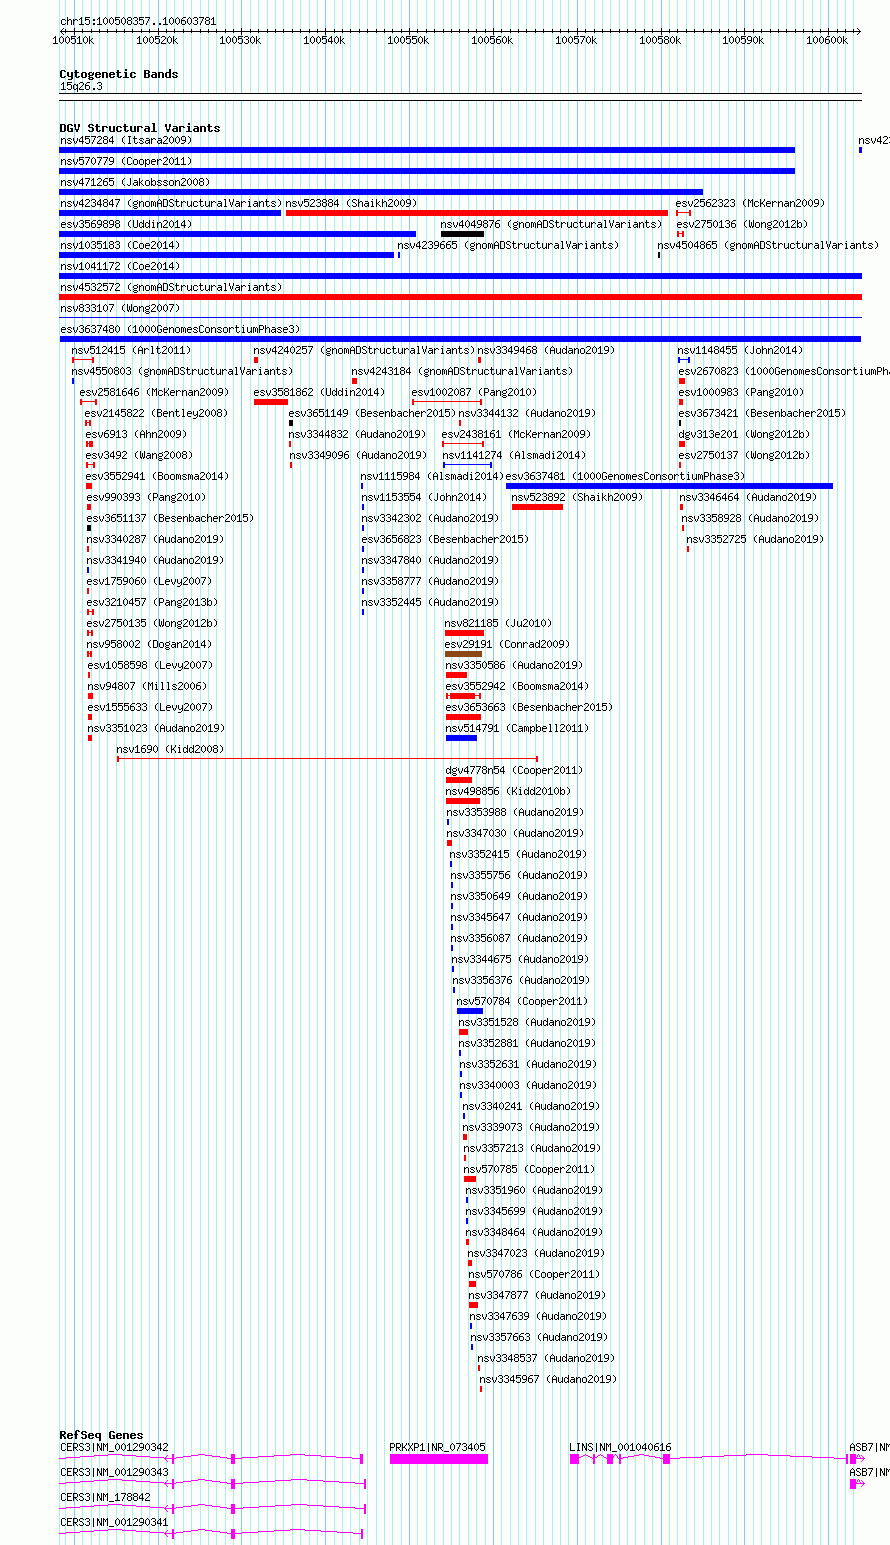Click ruler at 100550k position

tap(408, 40)
